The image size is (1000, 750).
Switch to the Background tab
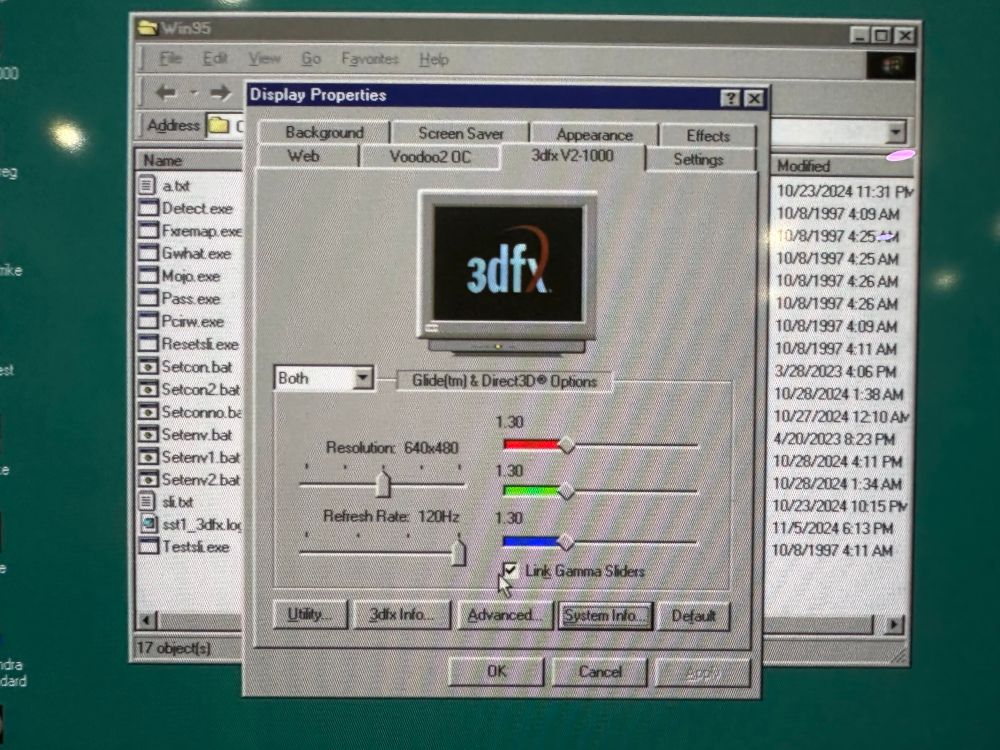tap(324, 132)
